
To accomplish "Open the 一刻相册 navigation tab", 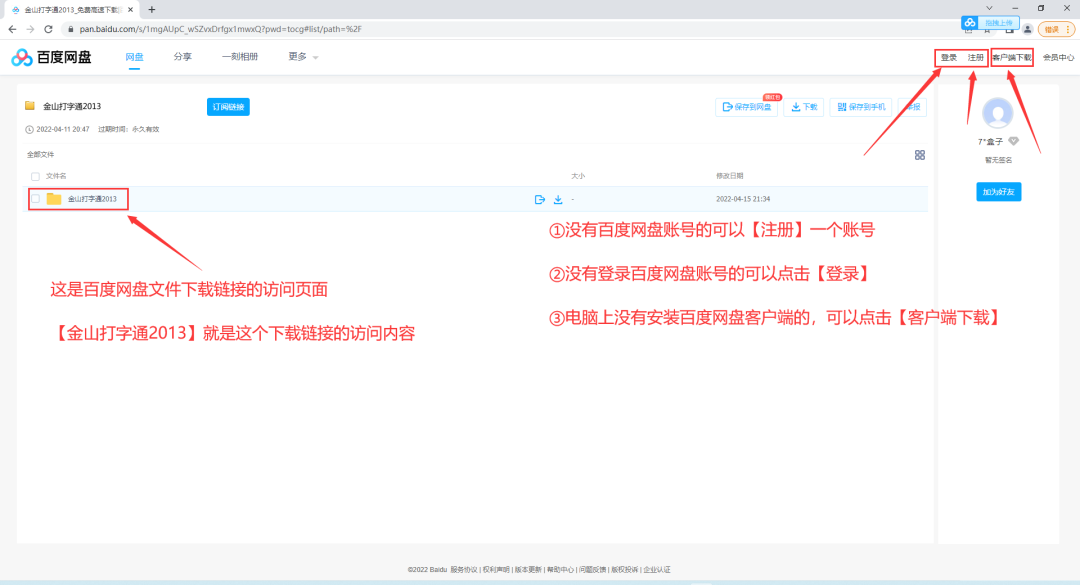I will pyautogui.click(x=240, y=57).
